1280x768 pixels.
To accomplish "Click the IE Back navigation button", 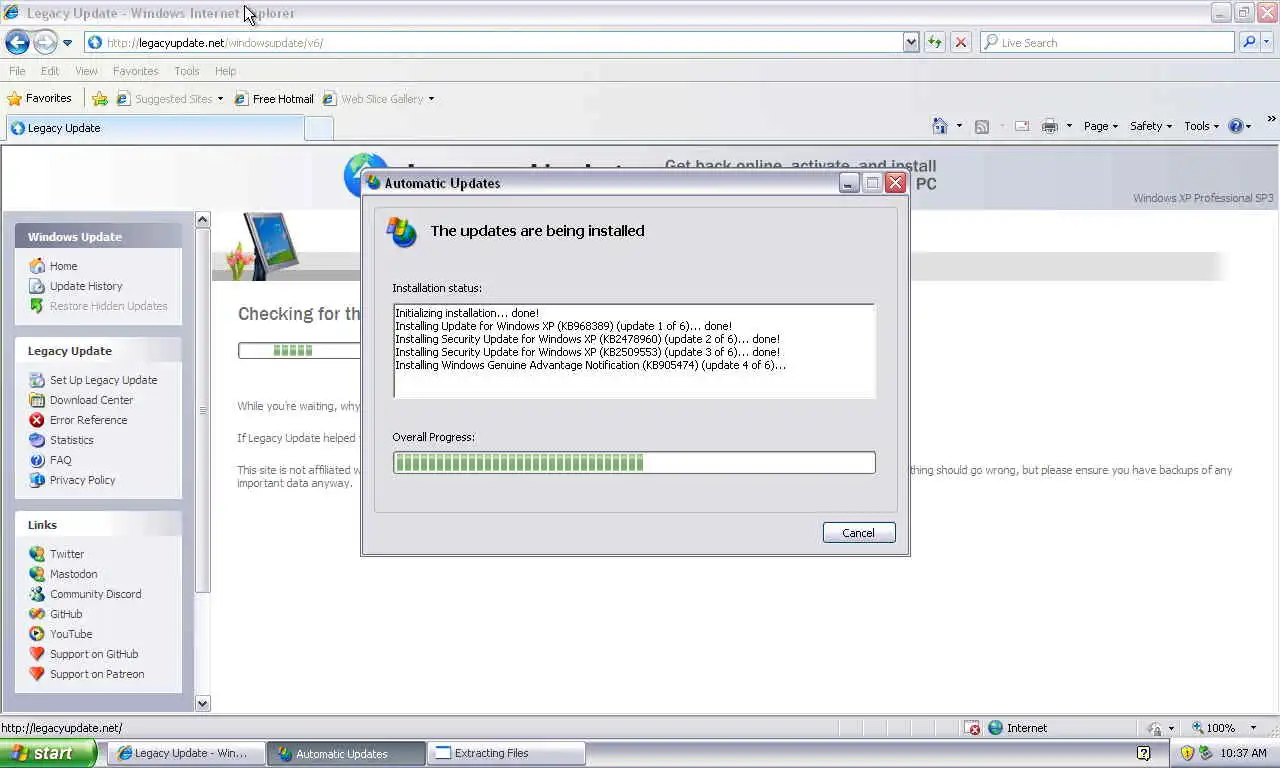I will coord(17,42).
